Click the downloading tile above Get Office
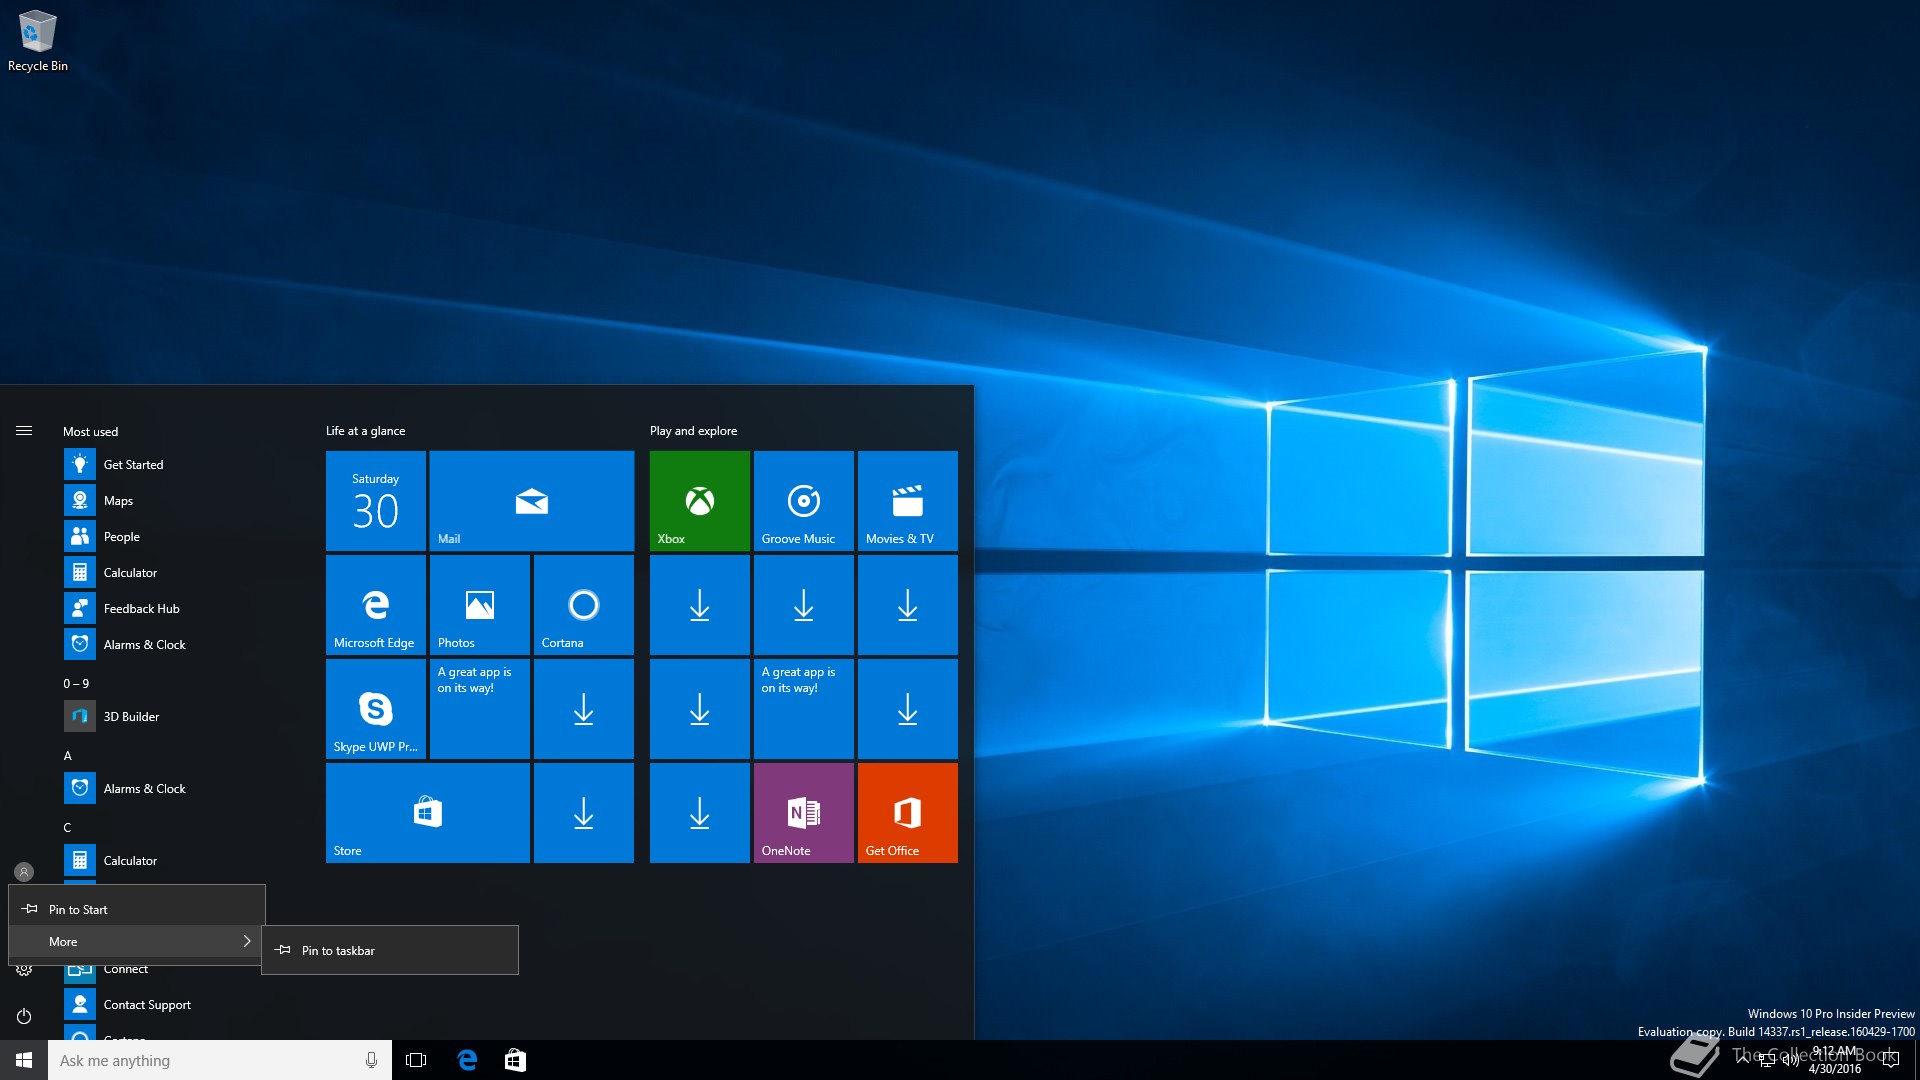This screenshot has width=1920, height=1080. (x=908, y=708)
